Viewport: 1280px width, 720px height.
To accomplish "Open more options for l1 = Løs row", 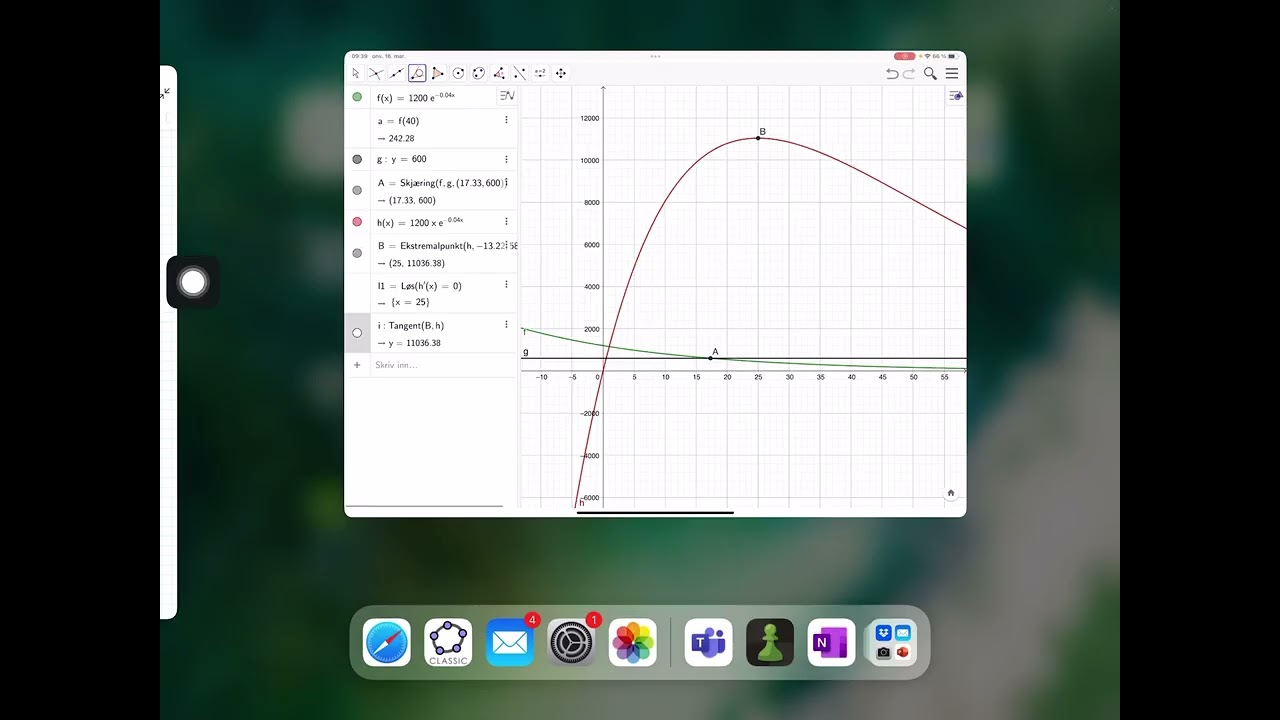I will (x=506, y=284).
